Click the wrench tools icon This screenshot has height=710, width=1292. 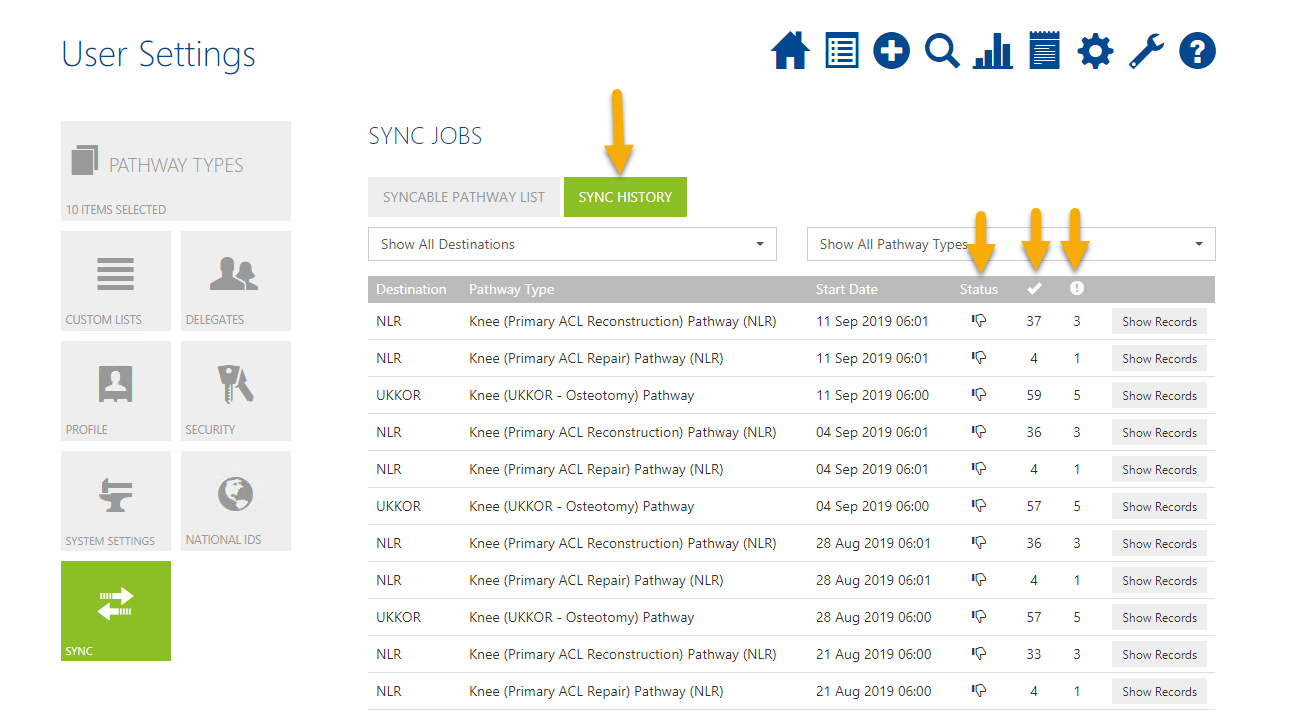1146,50
